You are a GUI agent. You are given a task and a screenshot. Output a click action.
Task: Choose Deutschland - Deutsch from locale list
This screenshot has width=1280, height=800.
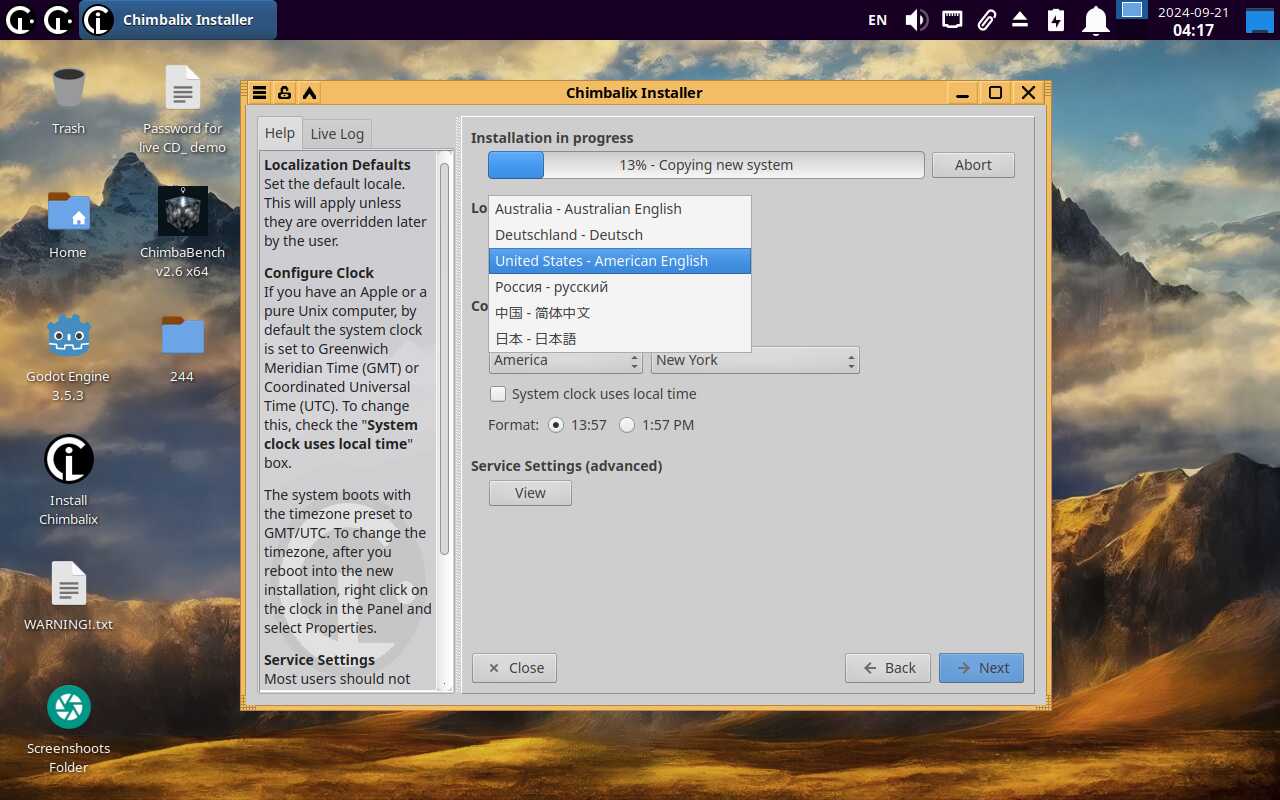tap(620, 235)
